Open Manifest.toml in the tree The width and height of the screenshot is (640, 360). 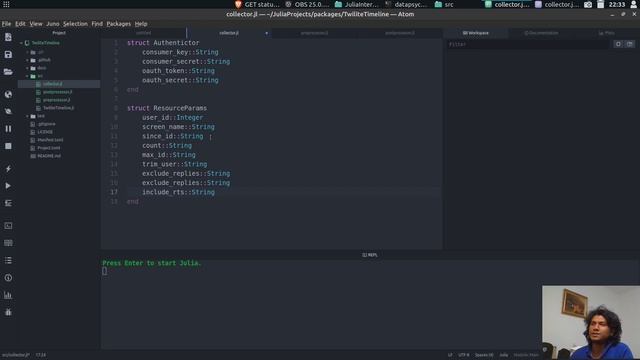(x=50, y=140)
